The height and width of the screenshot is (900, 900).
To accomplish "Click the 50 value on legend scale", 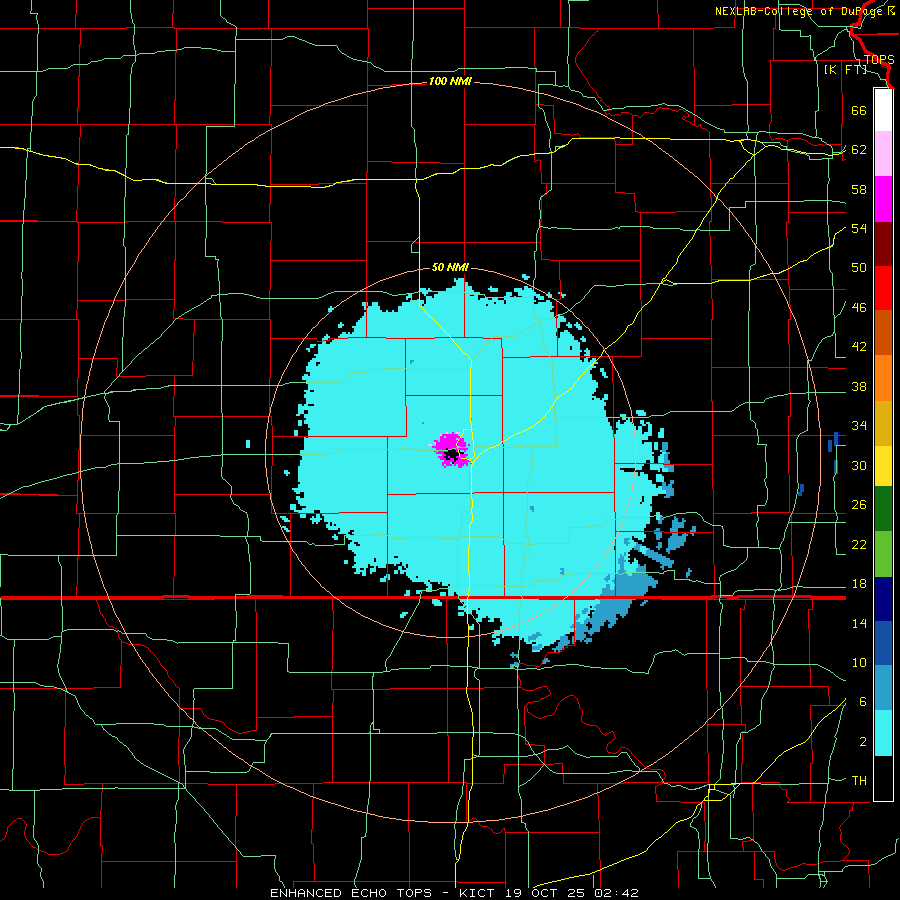I will pos(859,267).
